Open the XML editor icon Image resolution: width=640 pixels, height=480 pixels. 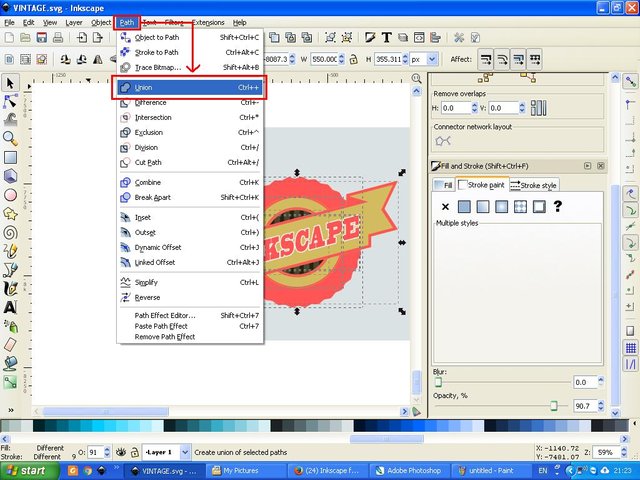pyautogui.click(x=419, y=38)
